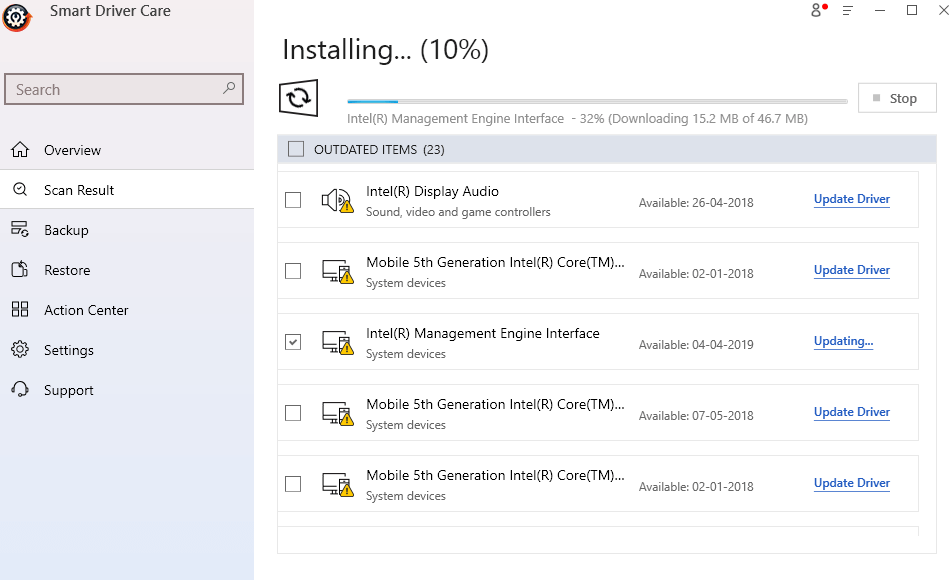Screen dimensions: 952x580
Task: Click the blue installation progress bar
Action: coord(370,100)
